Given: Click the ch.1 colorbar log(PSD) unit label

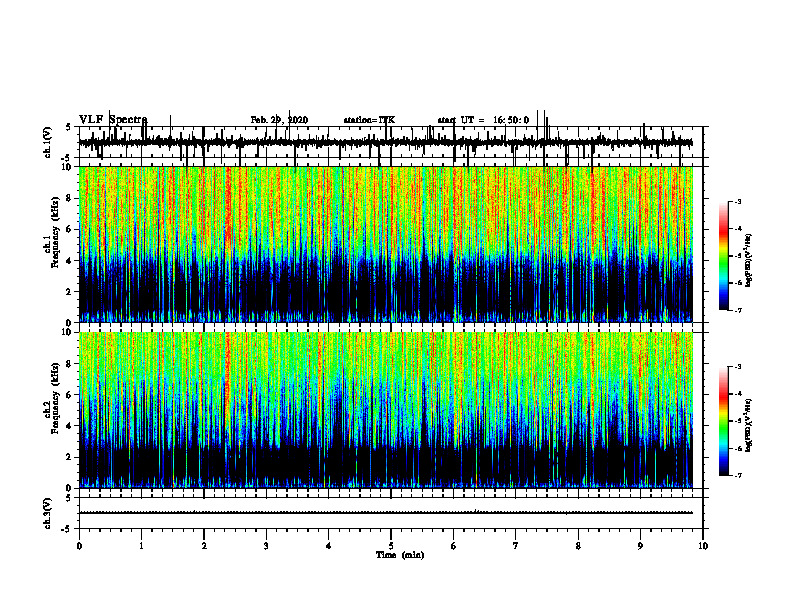Looking at the screenshot, I should coord(749,261).
